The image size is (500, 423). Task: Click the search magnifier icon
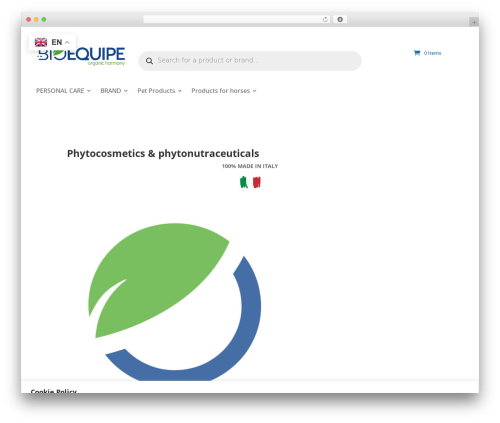point(149,61)
